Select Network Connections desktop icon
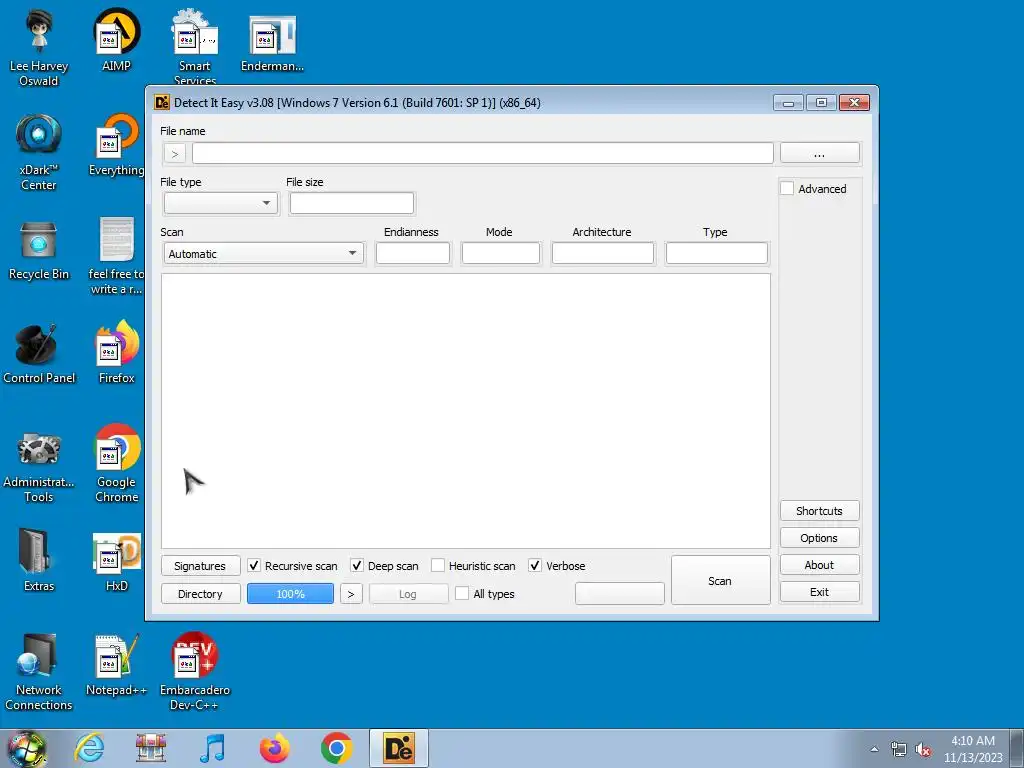The height and width of the screenshot is (768, 1024). 39,671
